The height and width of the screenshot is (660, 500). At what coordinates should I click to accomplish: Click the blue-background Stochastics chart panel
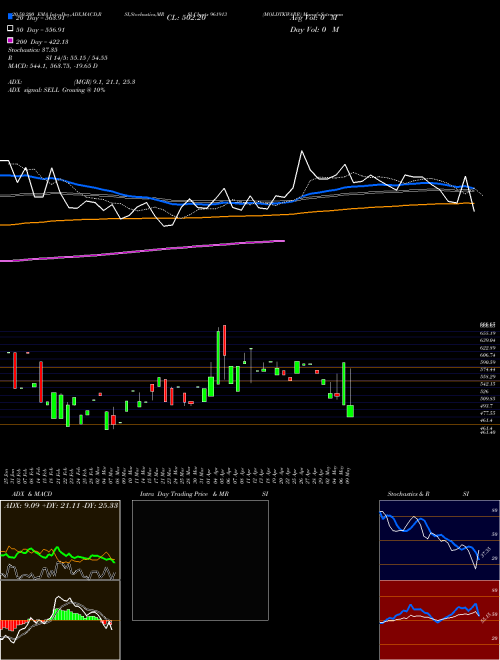click(x=439, y=540)
